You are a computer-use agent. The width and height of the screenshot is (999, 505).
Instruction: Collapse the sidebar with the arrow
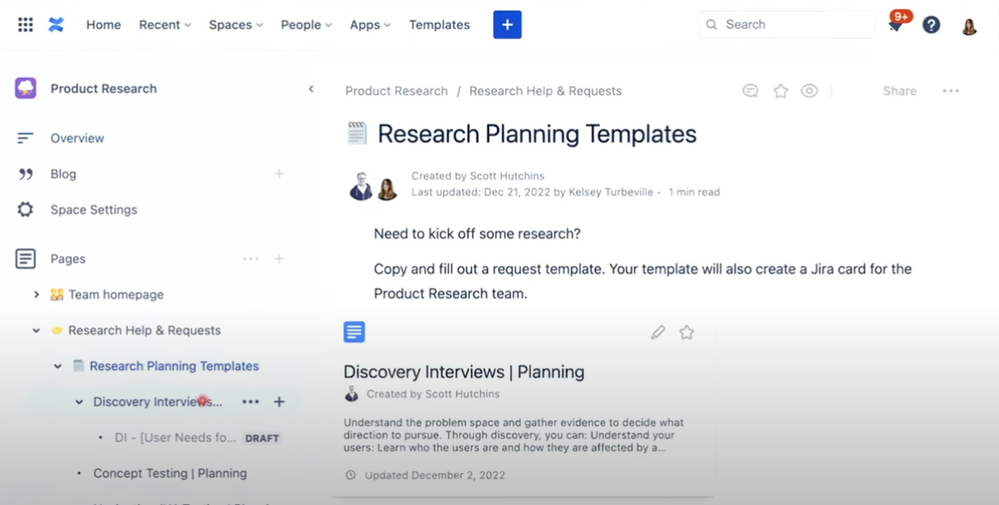(x=311, y=89)
